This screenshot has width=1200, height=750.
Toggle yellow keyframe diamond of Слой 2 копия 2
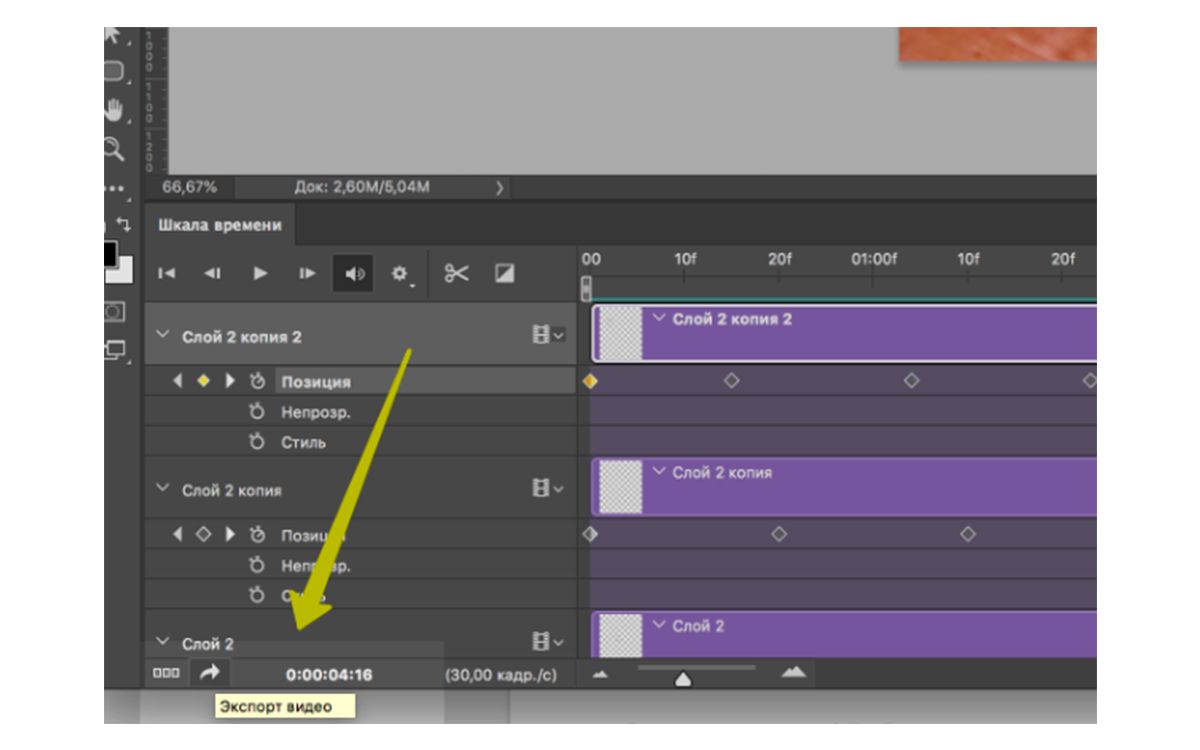203,381
